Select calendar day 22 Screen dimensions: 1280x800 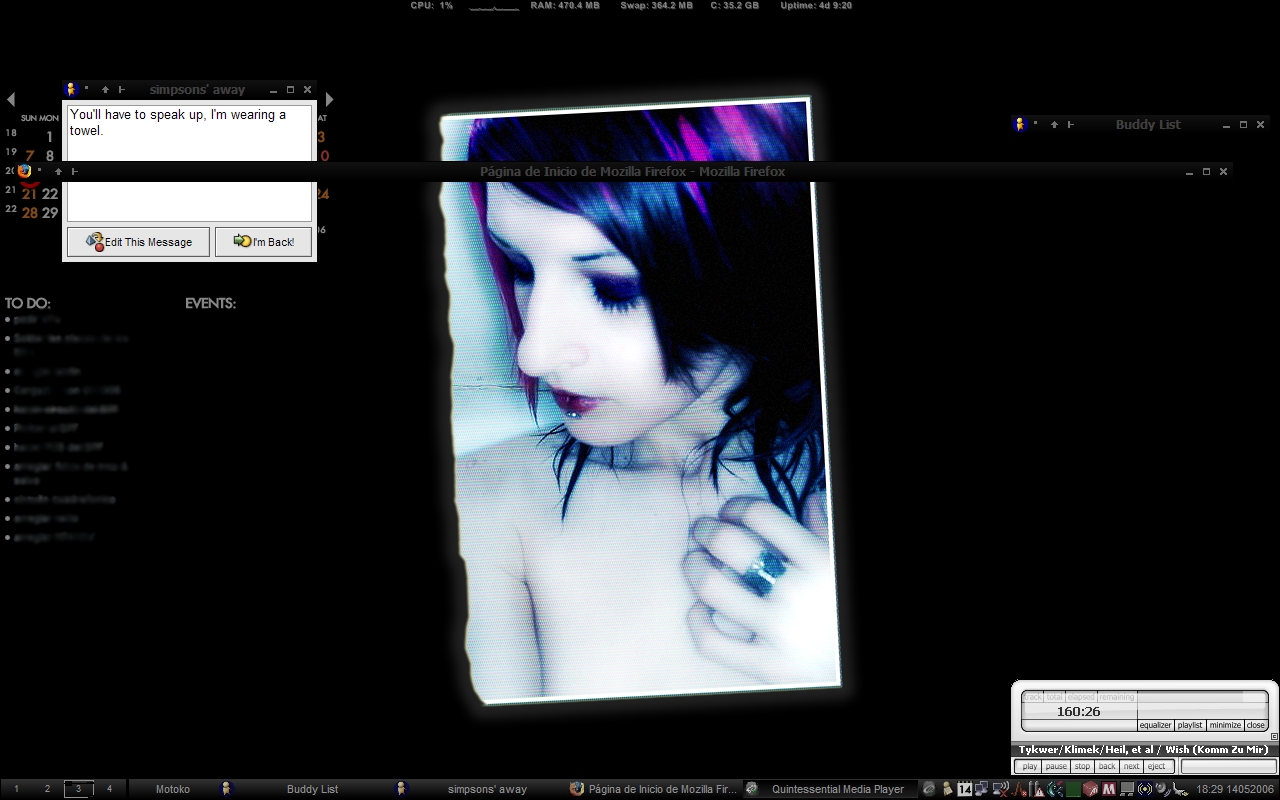(x=50, y=194)
